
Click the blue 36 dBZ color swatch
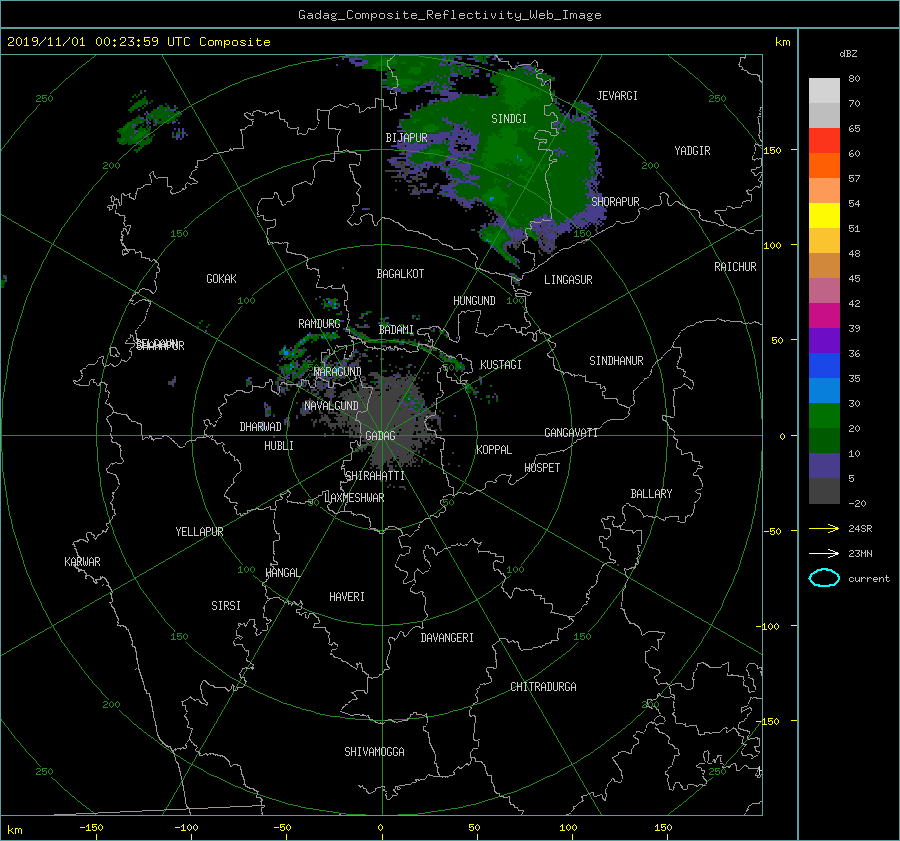tap(824, 365)
